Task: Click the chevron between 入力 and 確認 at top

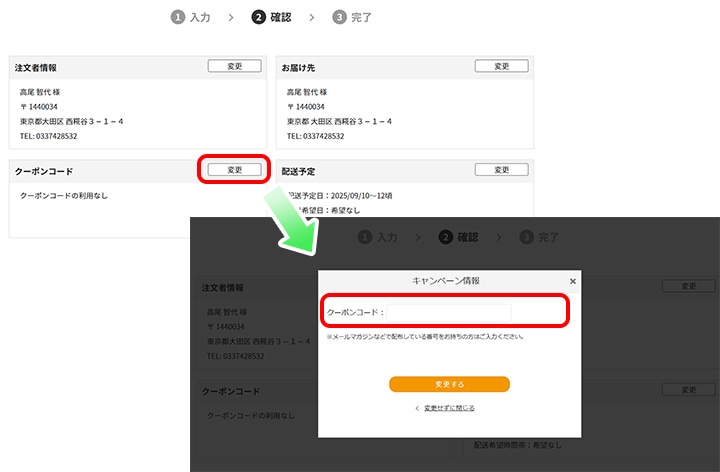Action: [x=232, y=17]
